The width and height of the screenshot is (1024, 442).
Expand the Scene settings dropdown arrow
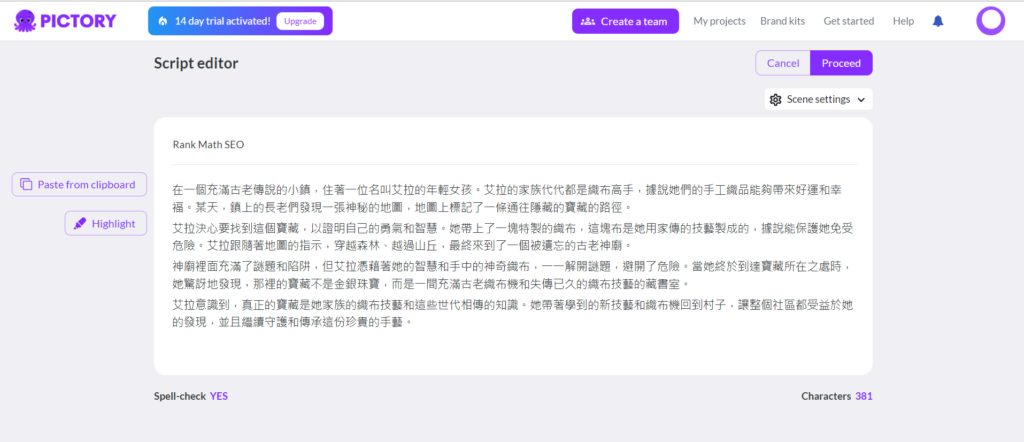pyautogui.click(x=861, y=100)
